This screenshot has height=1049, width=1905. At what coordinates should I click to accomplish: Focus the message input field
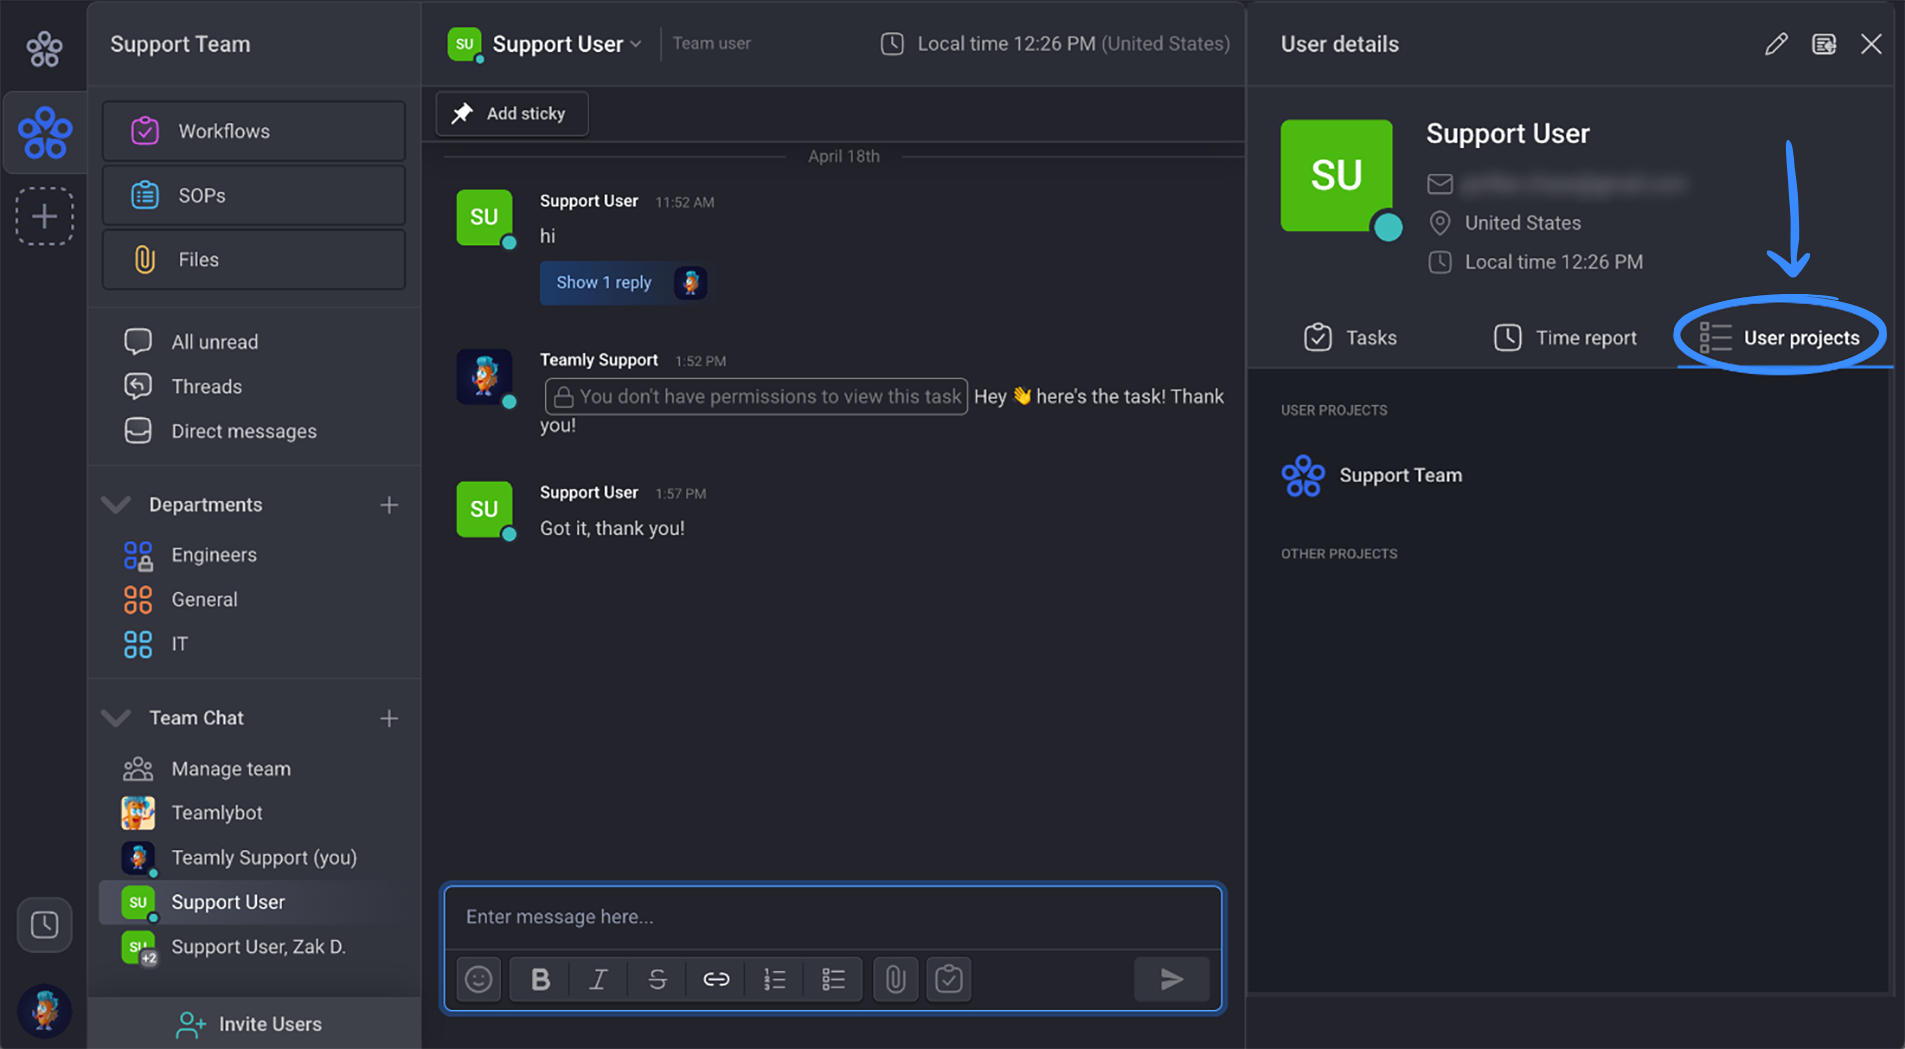coord(833,917)
